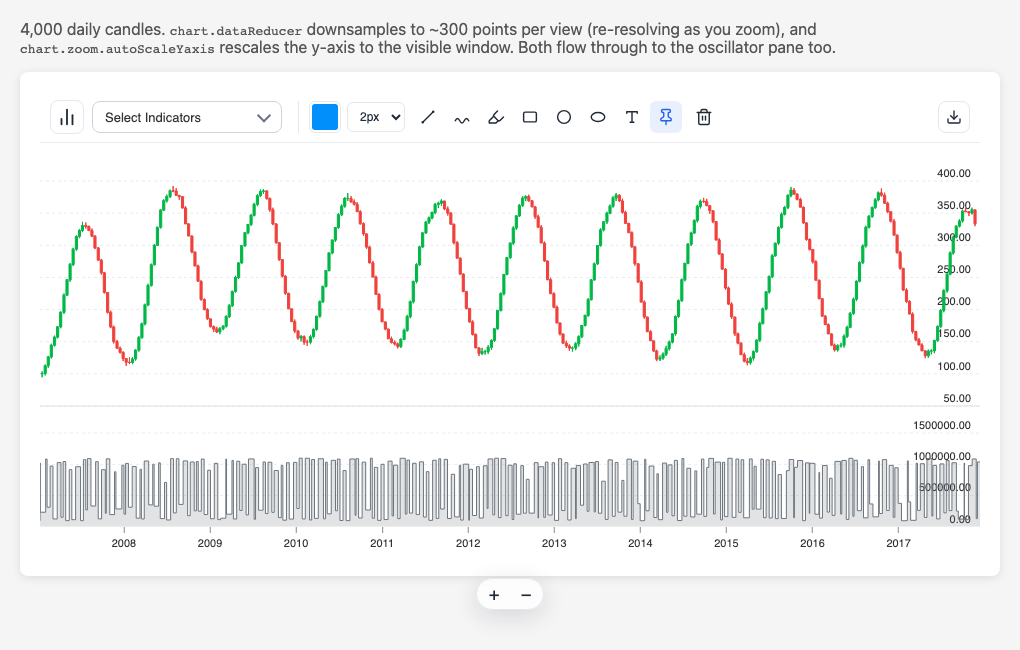Click the 100.00 price axis label

pyautogui.click(x=954, y=366)
